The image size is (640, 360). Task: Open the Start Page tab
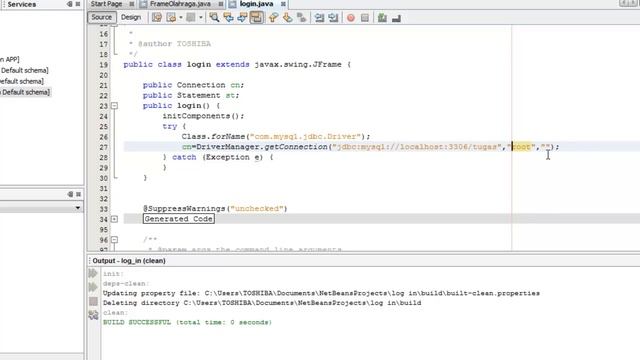[x=107, y=4]
